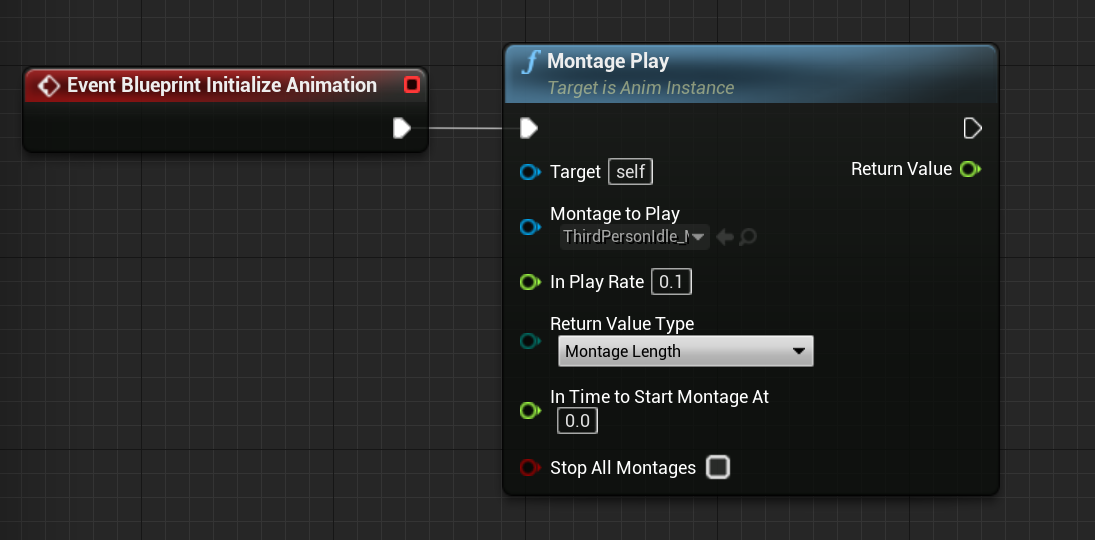This screenshot has width=1095, height=540.
Task: Click the 'In Play Rate' label
Action: pyautogui.click(x=596, y=282)
